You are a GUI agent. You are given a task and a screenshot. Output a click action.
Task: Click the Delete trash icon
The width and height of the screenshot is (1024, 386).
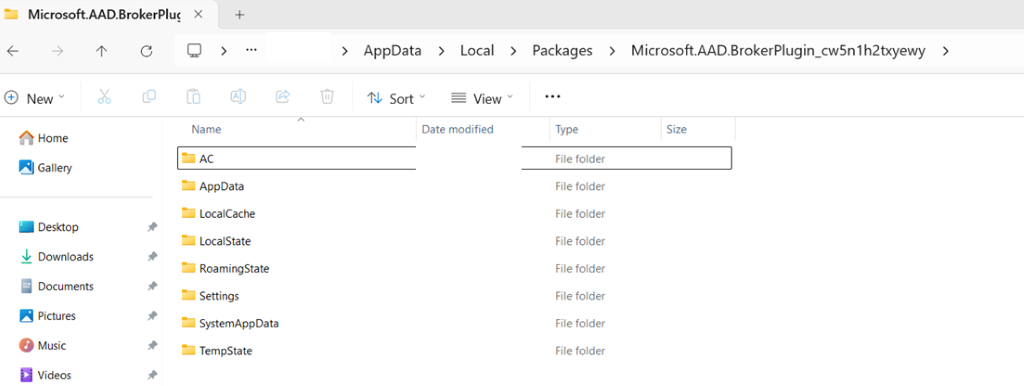click(x=327, y=97)
